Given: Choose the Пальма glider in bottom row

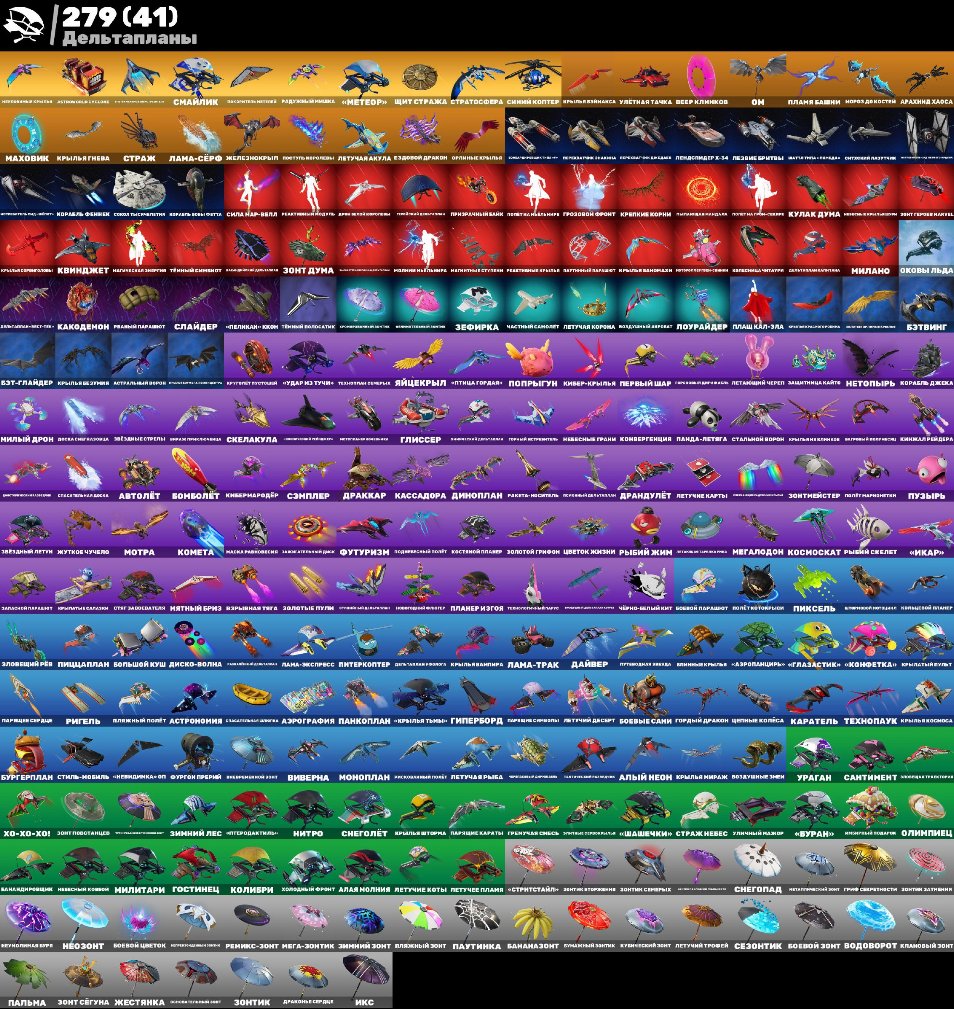Looking at the screenshot, I should (x=28, y=985).
